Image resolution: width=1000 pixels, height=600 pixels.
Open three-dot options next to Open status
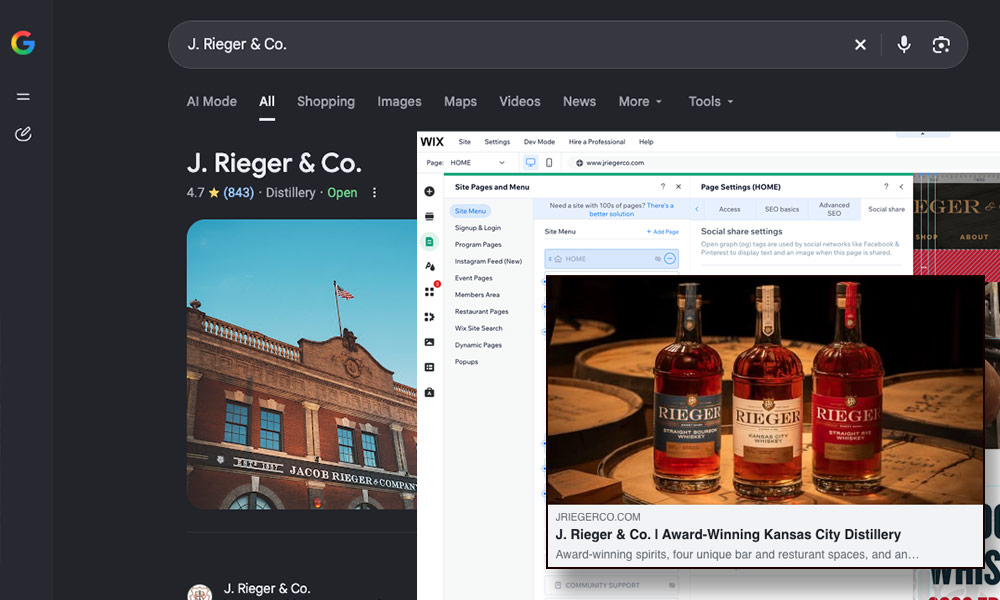[x=374, y=193]
